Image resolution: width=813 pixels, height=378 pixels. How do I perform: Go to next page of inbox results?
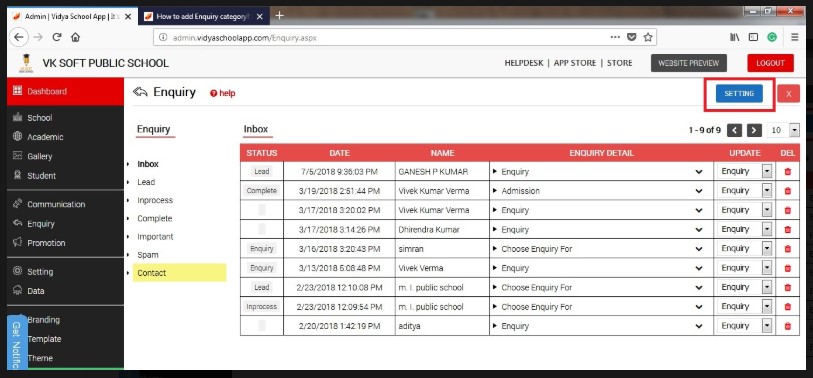click(754, 130)
